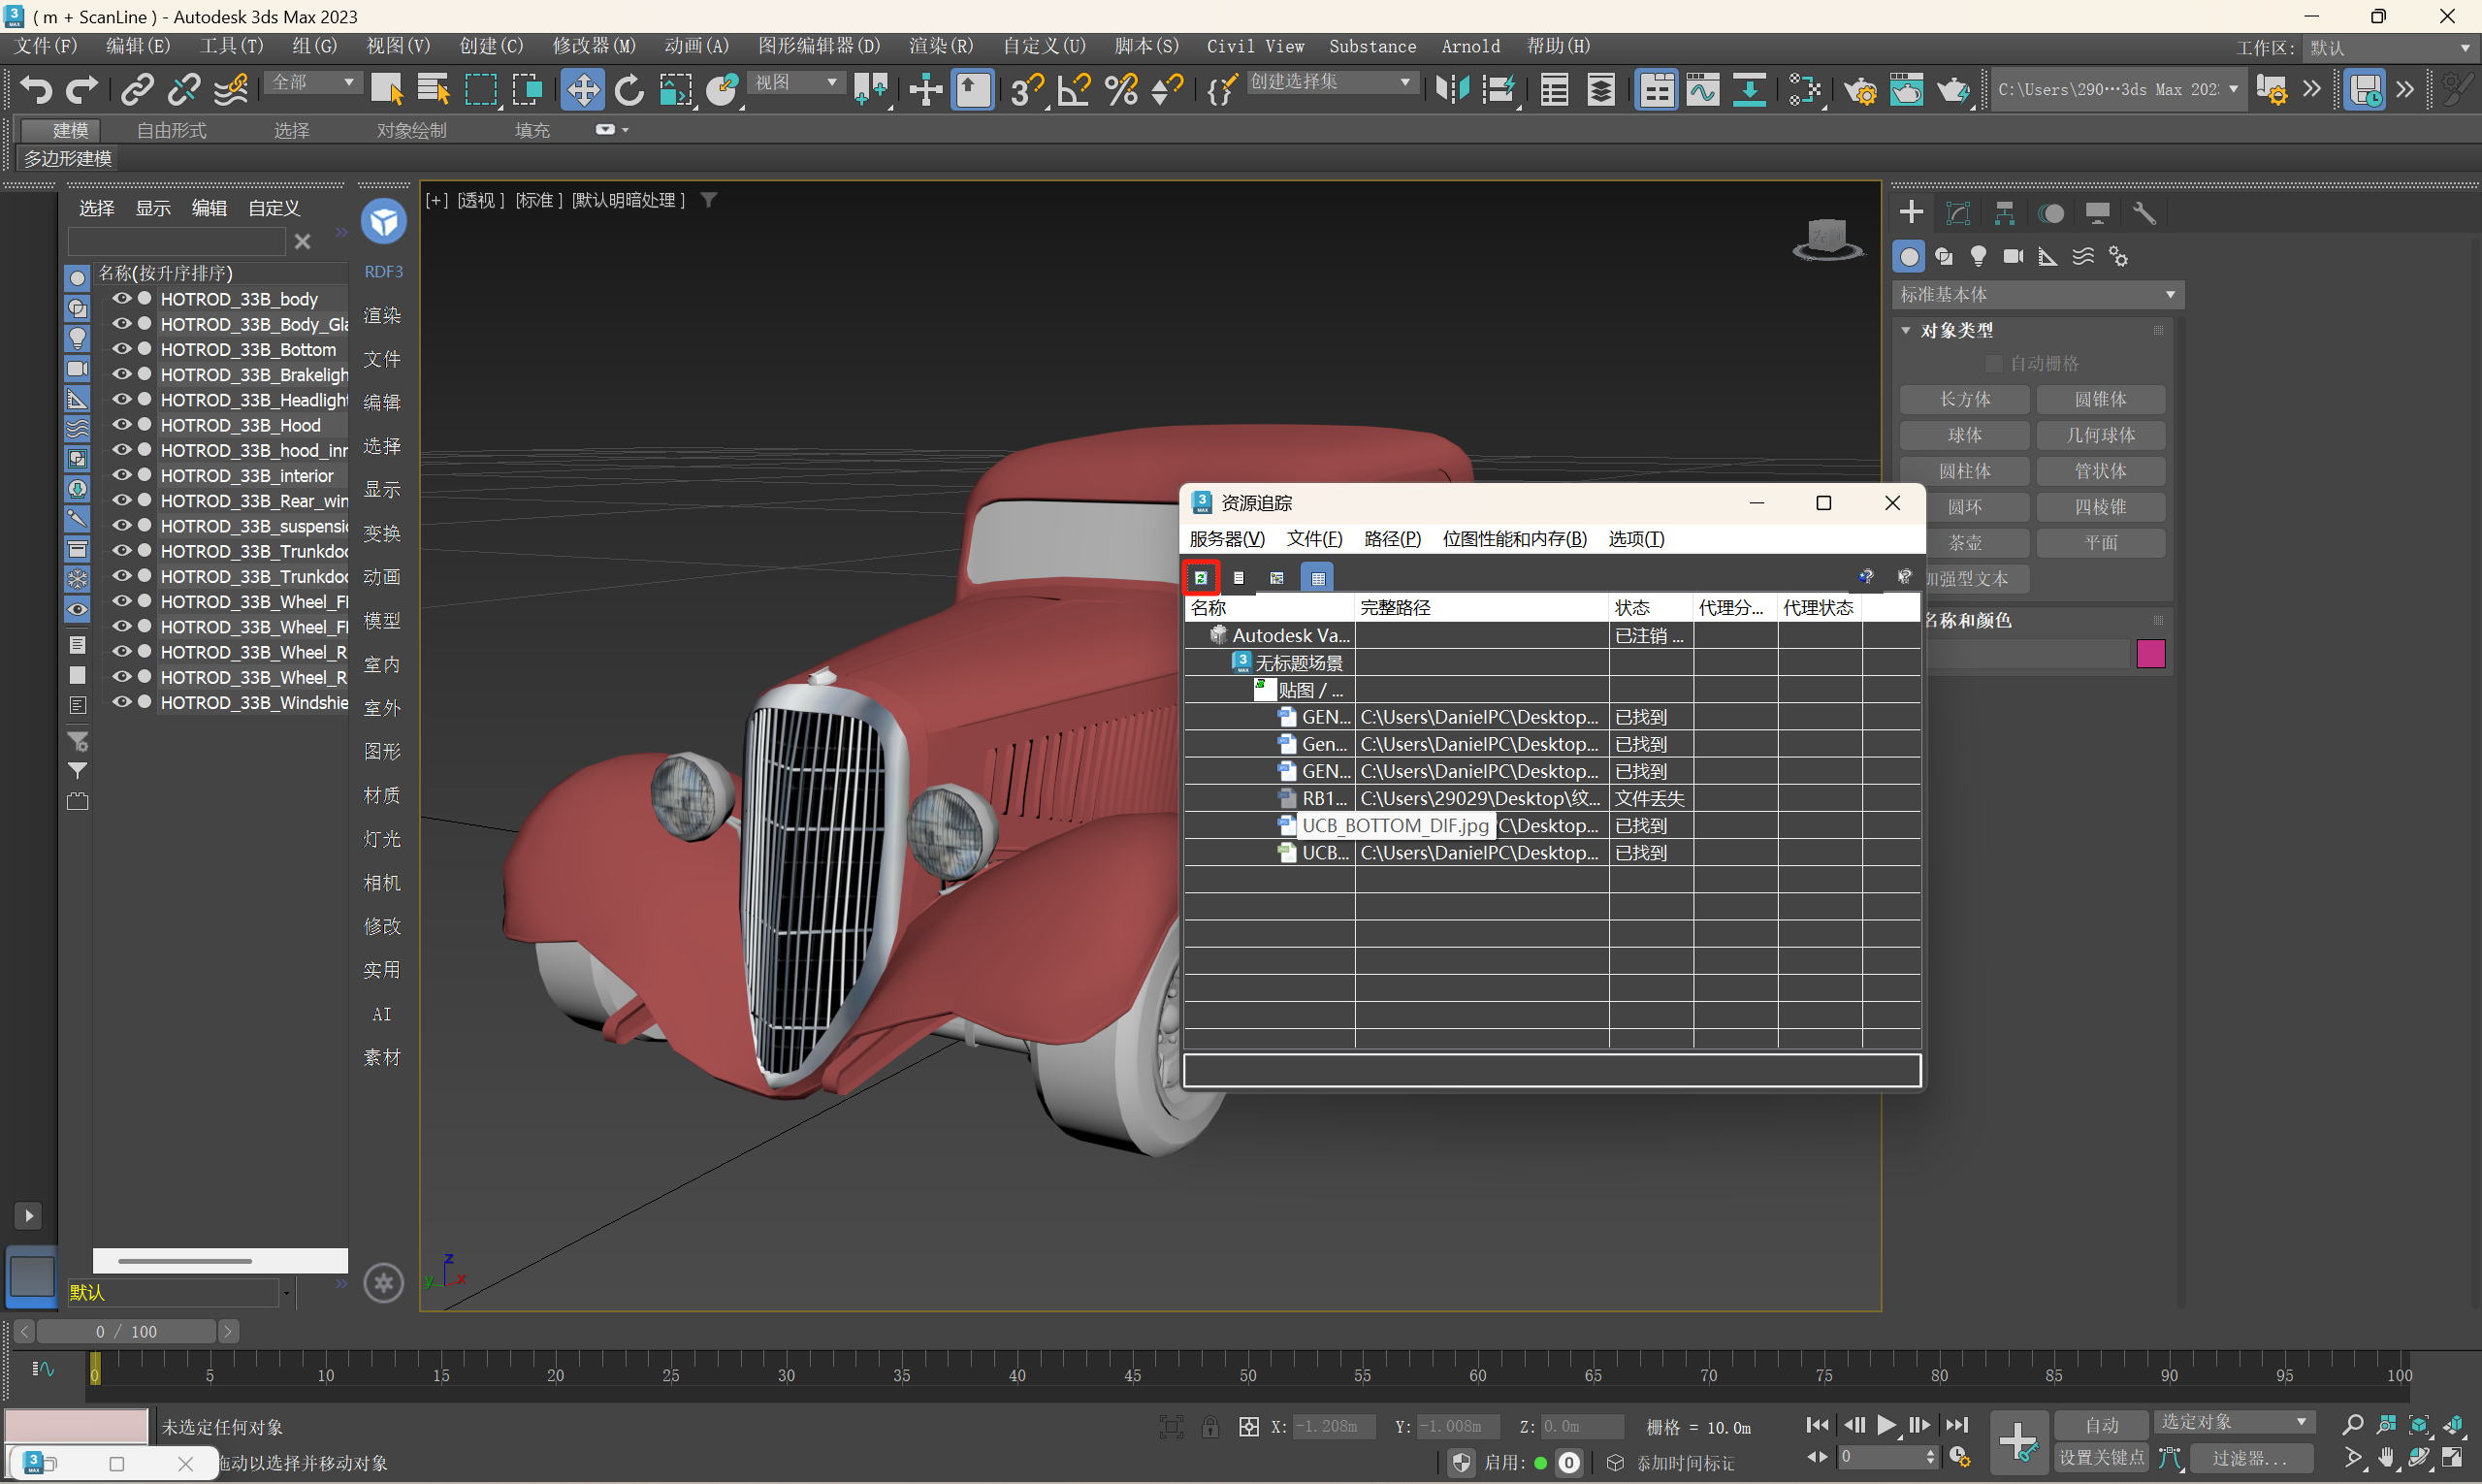2482x1484 pixels.
Task: Select the Rotate tool
Action: tap(629, 90)
